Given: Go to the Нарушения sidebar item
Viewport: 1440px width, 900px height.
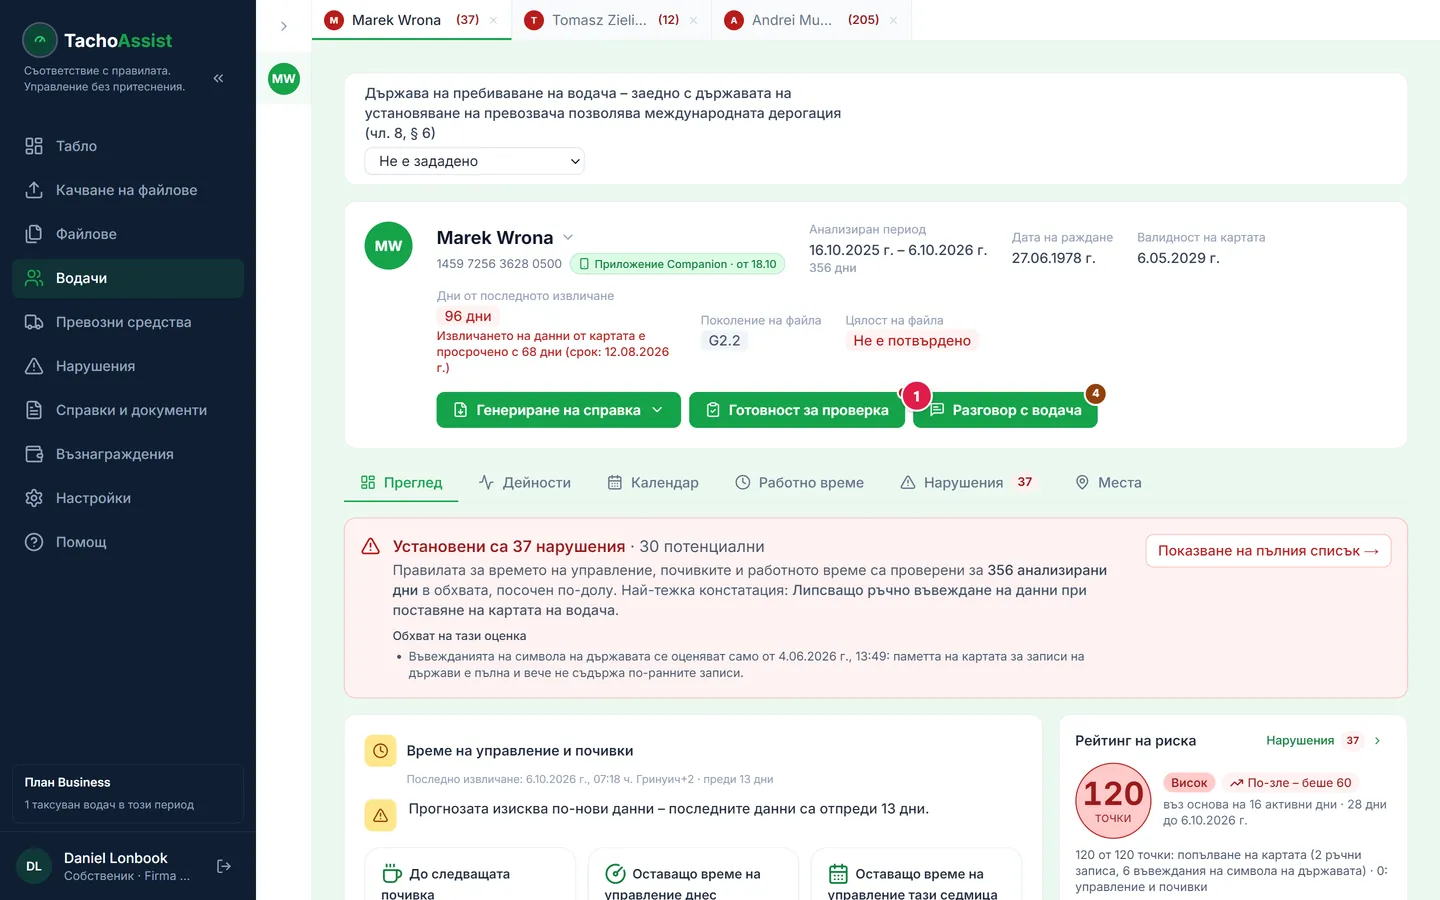Looking at the screenshot, I should 128,366.
